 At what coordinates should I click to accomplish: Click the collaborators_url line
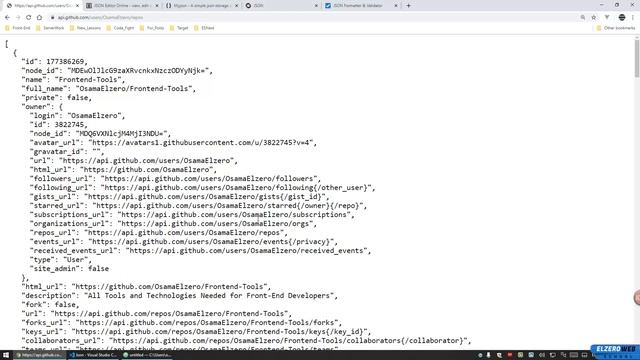pyautogui.click(x=247, y=340)
